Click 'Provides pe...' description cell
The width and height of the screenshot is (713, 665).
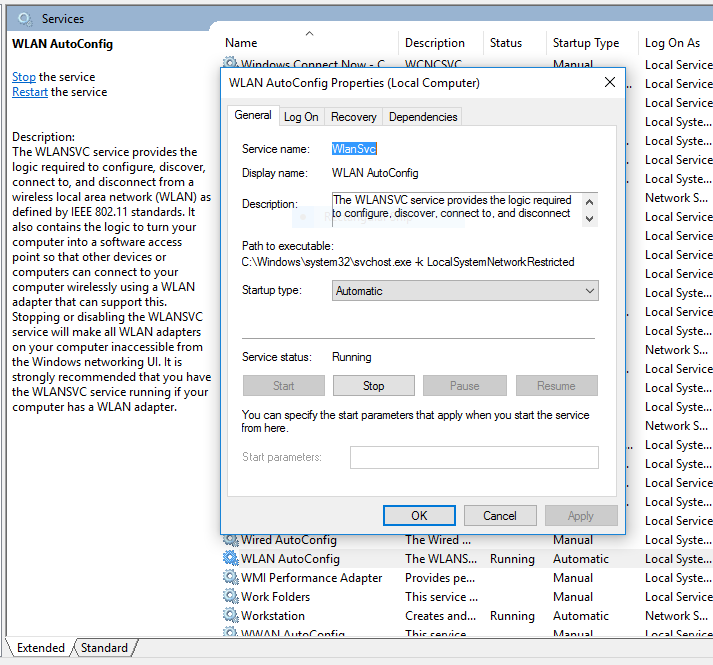pos(440,578)
